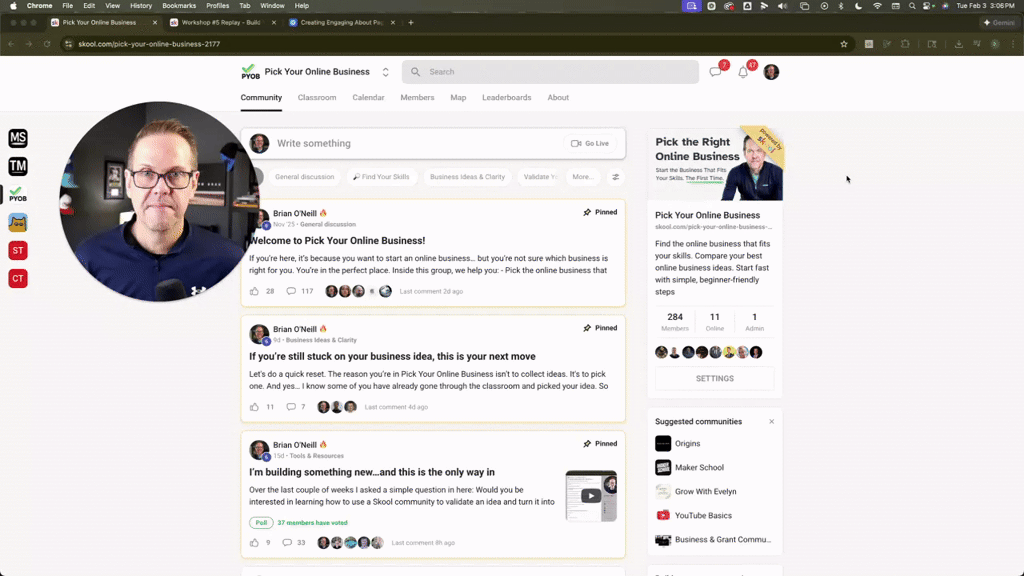Open the Apple menu
Image resolution: width=1024 pixels, height=576 pixels.
point(13,6)
